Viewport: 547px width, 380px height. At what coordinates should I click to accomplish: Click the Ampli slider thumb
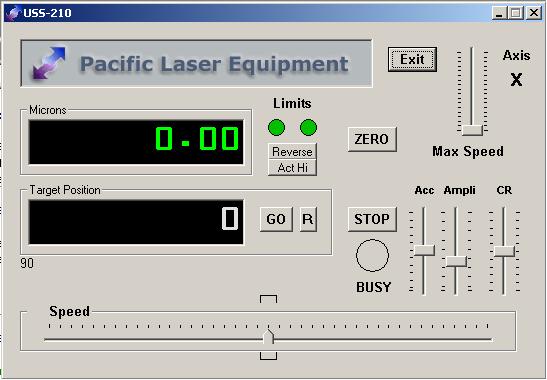[x=456, y=261]
